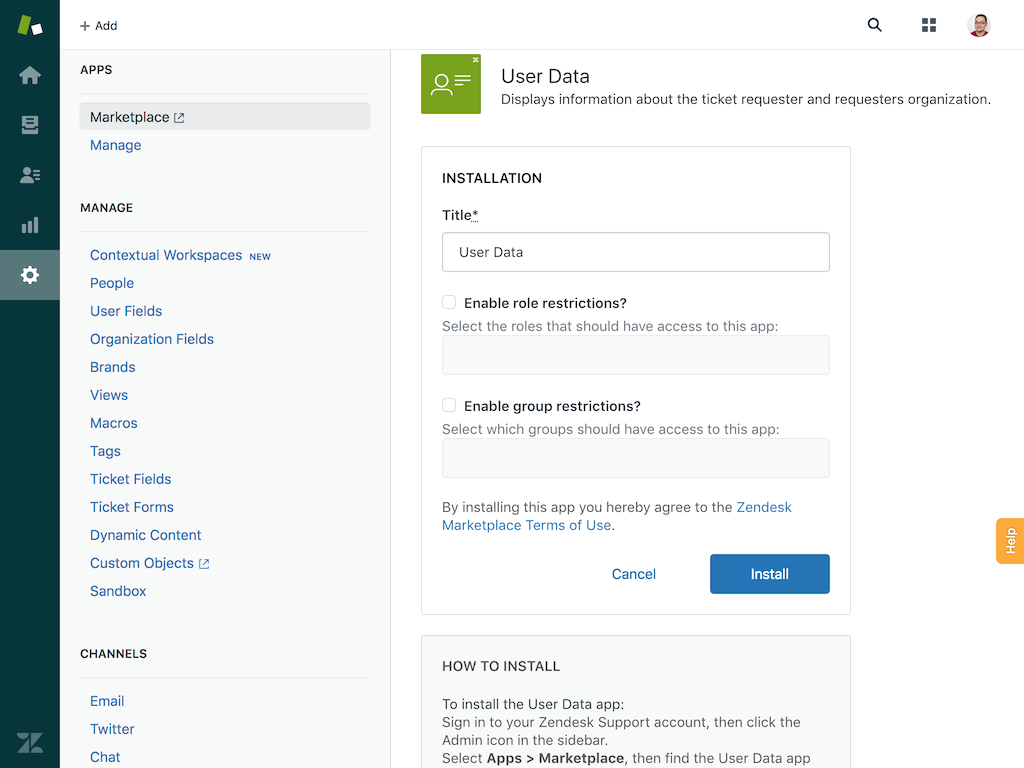Cancel the app installation
The height and width of the screenshot is (768, 1024).
point(633,573)
